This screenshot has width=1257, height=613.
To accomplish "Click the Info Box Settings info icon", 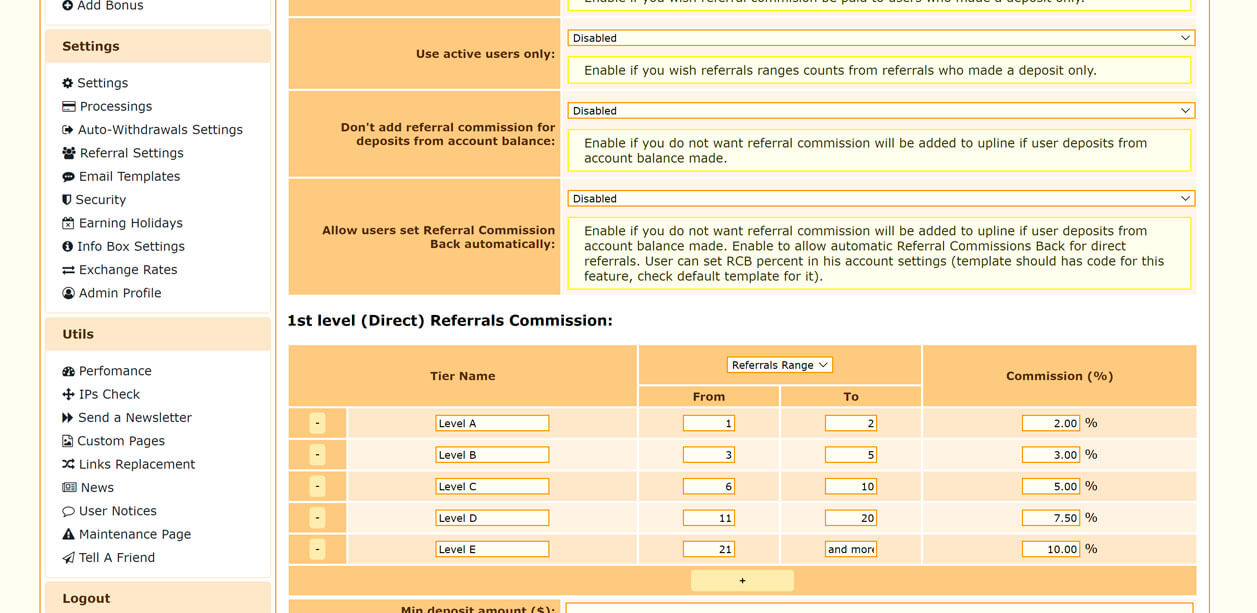I will 68,246.
